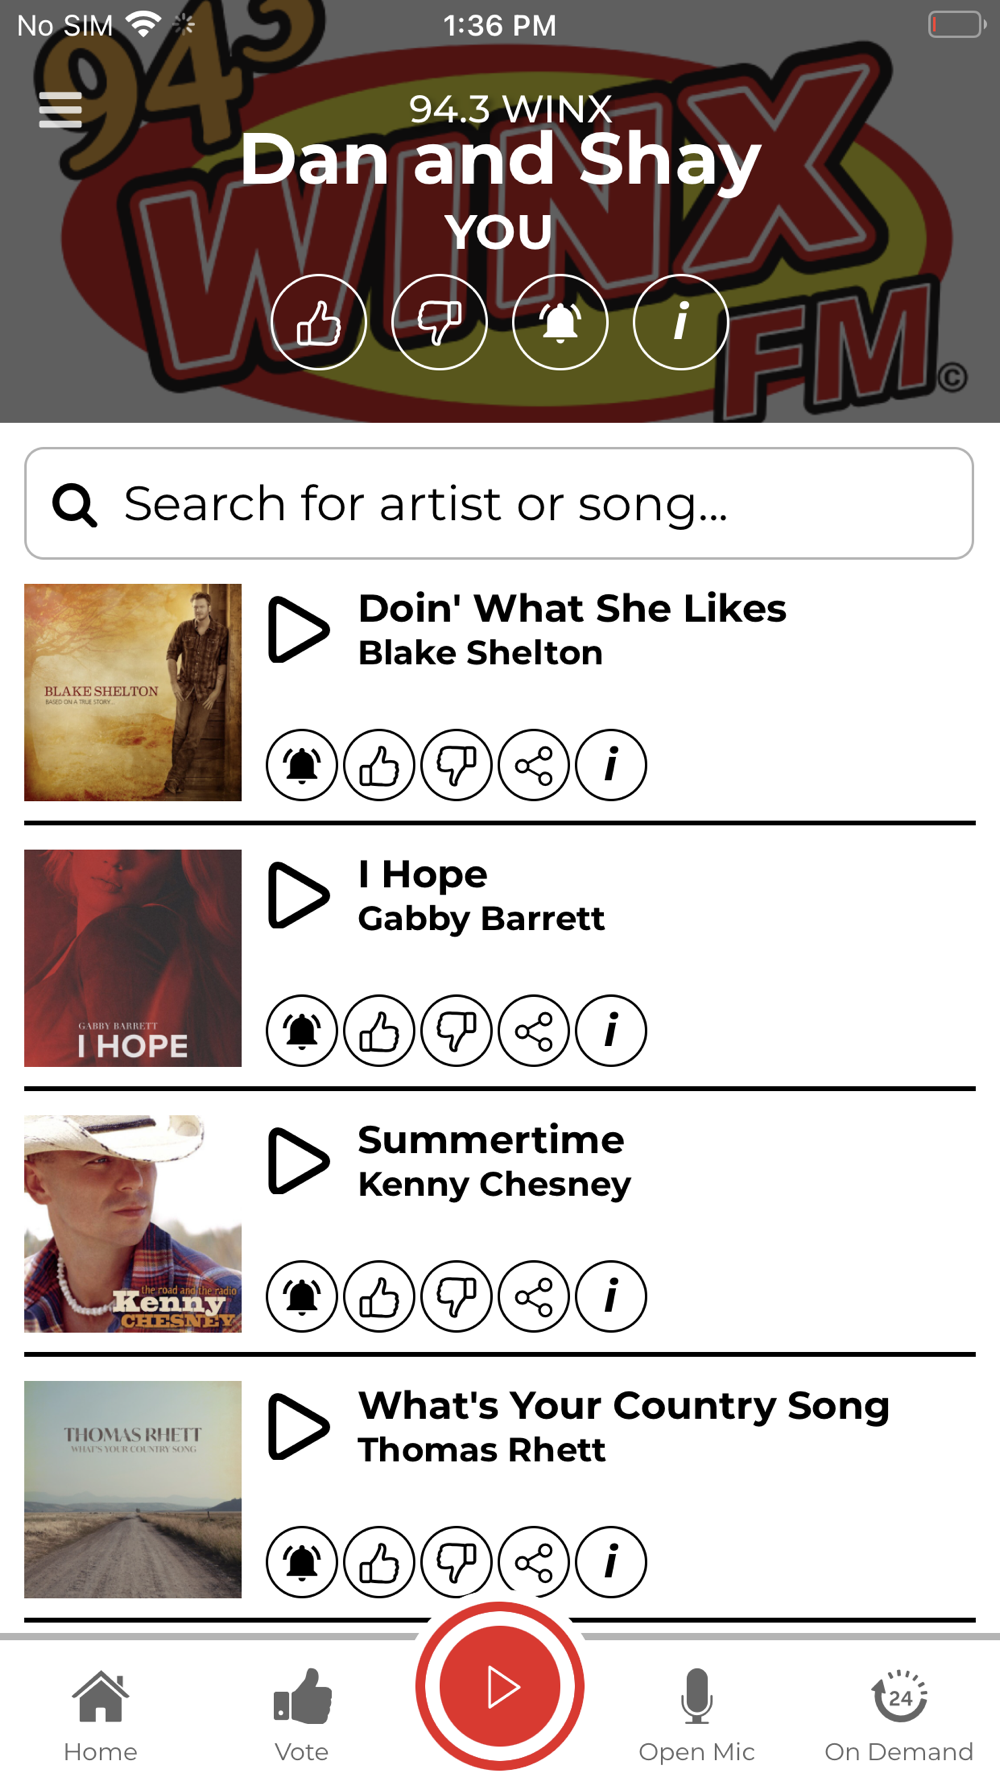Thumbs up the Dan and Shay song
This screenshot has width=1000, height=1778.
tap(319, 323)
